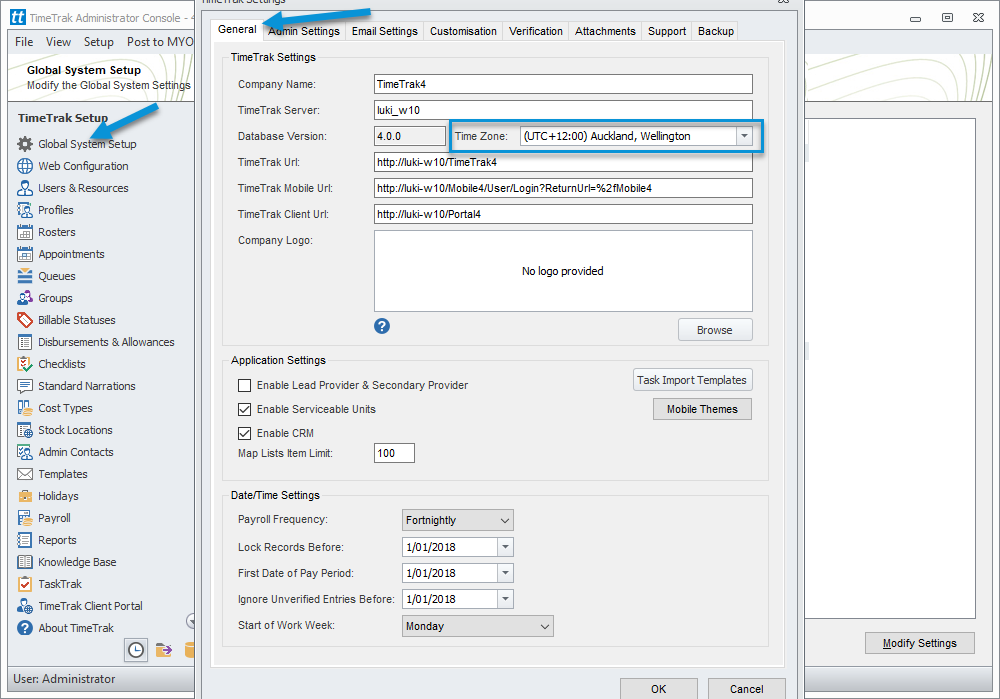Viewport: 1000px width, 699px height.
Task: Open Ignore Unverified Entries Before date picker
Action: click(x=505, y=600)
